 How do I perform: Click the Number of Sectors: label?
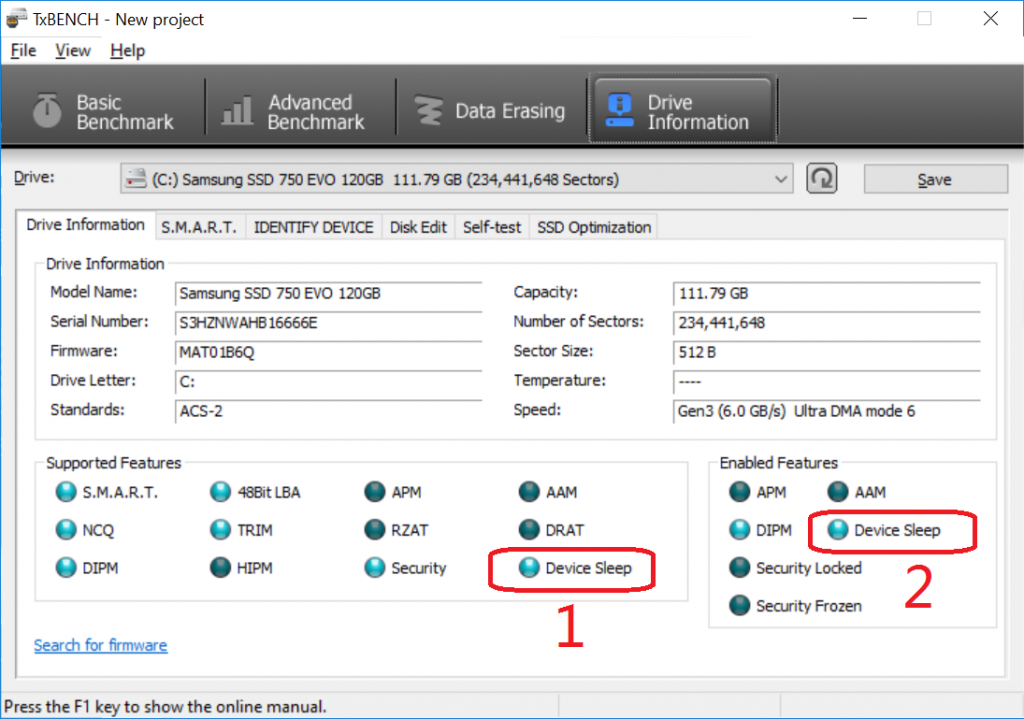coord(579,321)
